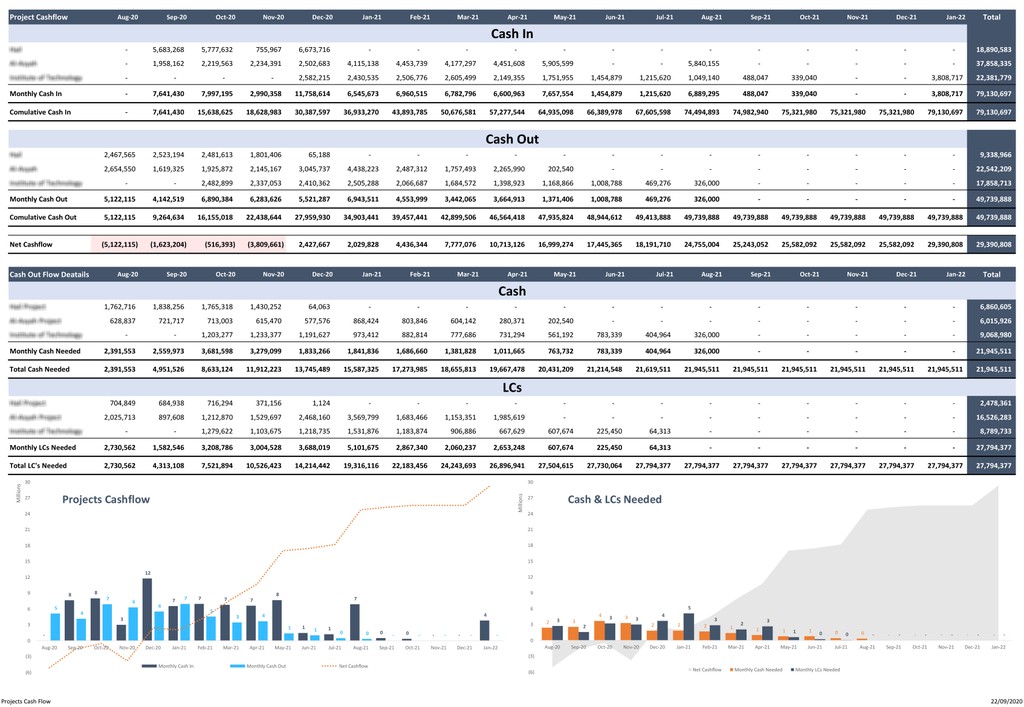Click the Projects Cash Flow footer text
This screenshot has width=1024, height=707.
point(25,702)
